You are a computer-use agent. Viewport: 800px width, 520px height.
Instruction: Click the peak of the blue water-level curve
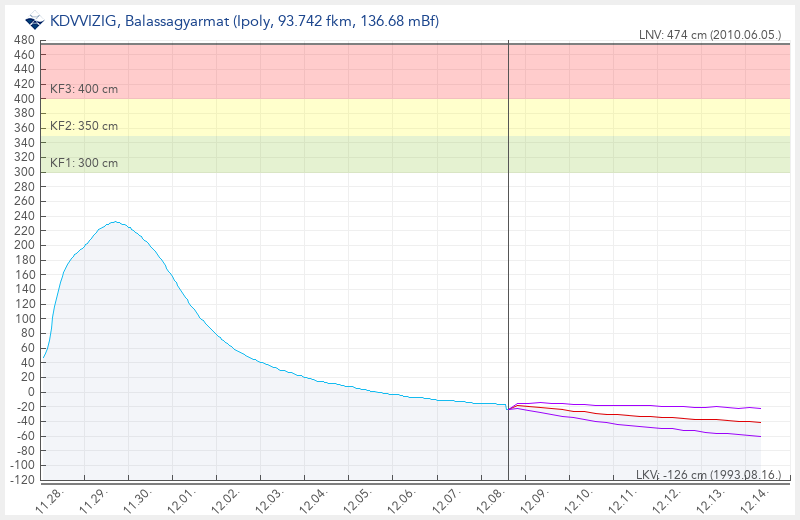click(115, 222)
